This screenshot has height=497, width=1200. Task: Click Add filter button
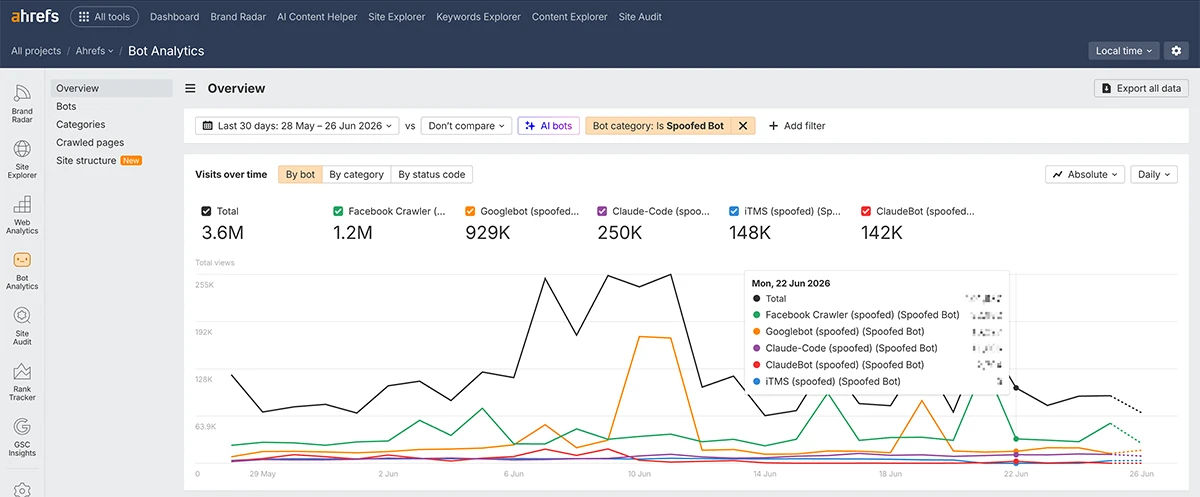(x=797, y=126)
